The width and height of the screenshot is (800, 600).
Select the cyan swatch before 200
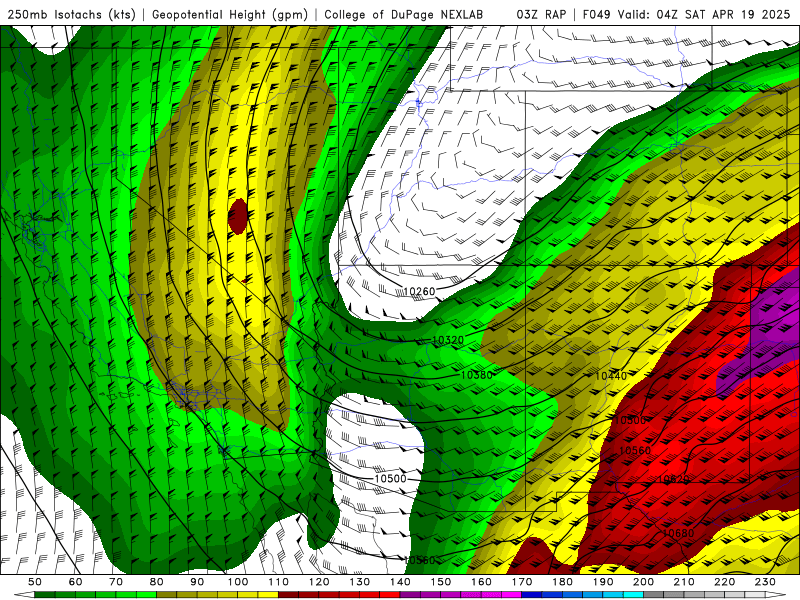click(633, 593)
